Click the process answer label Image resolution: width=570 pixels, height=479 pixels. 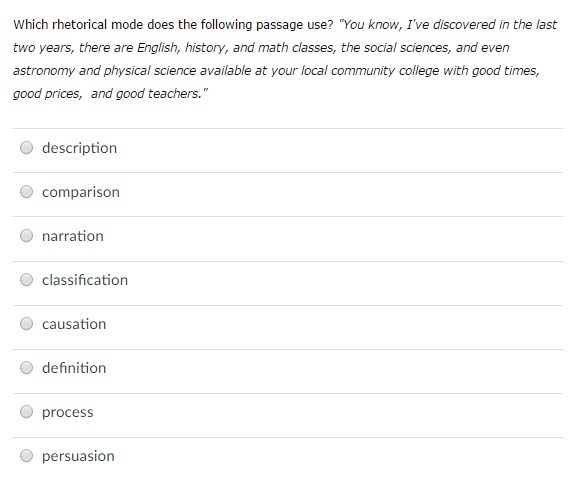coord(68,412)
